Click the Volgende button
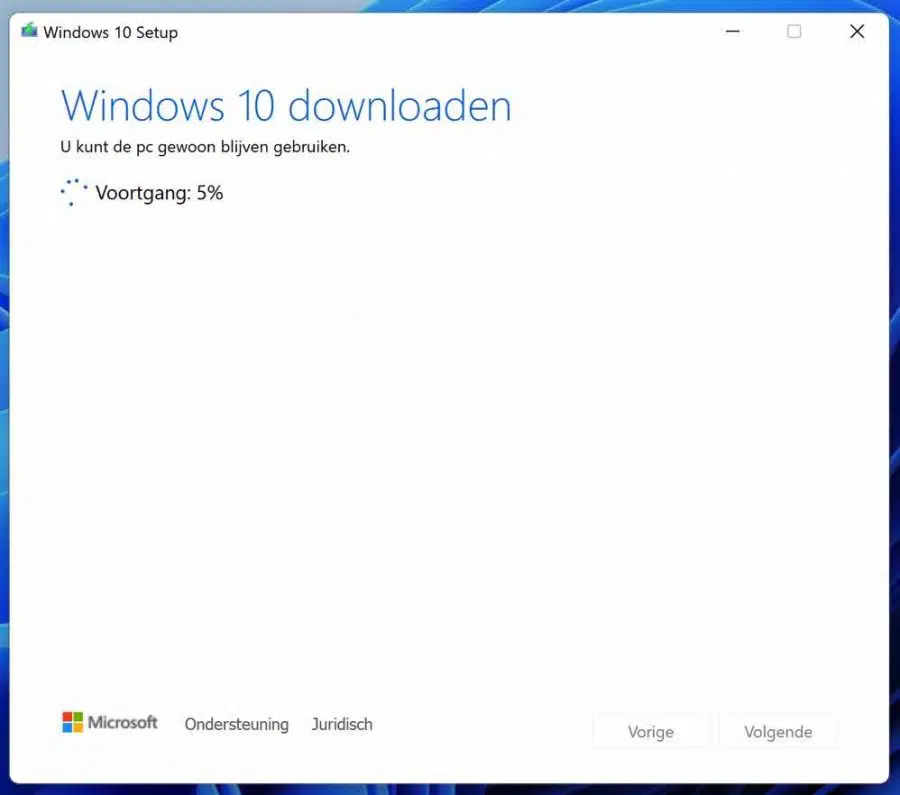900x795 pixels. [778, 731]
